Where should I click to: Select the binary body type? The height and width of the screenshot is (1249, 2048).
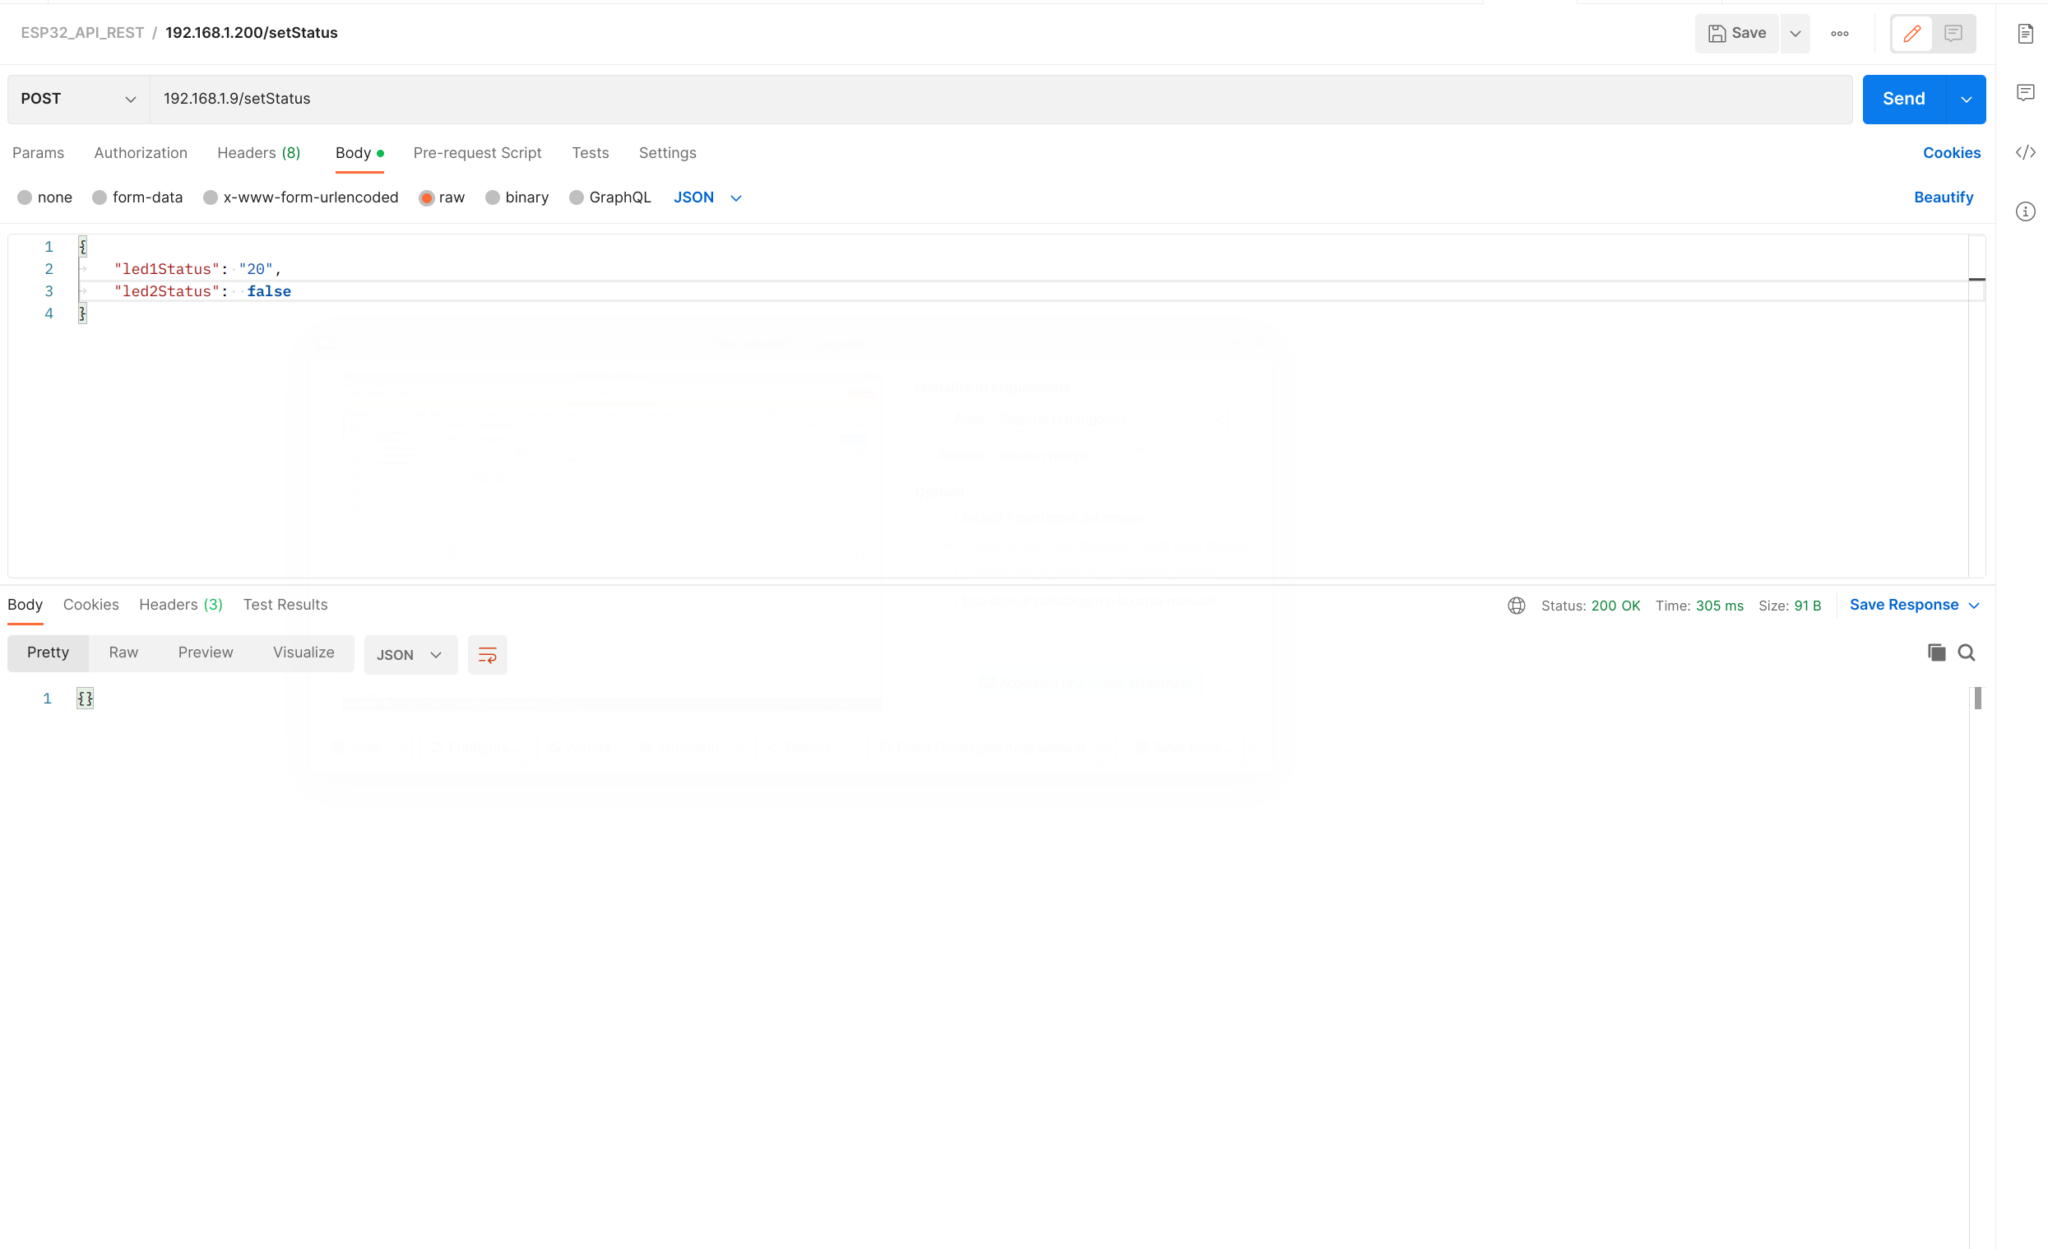[517, 197]
